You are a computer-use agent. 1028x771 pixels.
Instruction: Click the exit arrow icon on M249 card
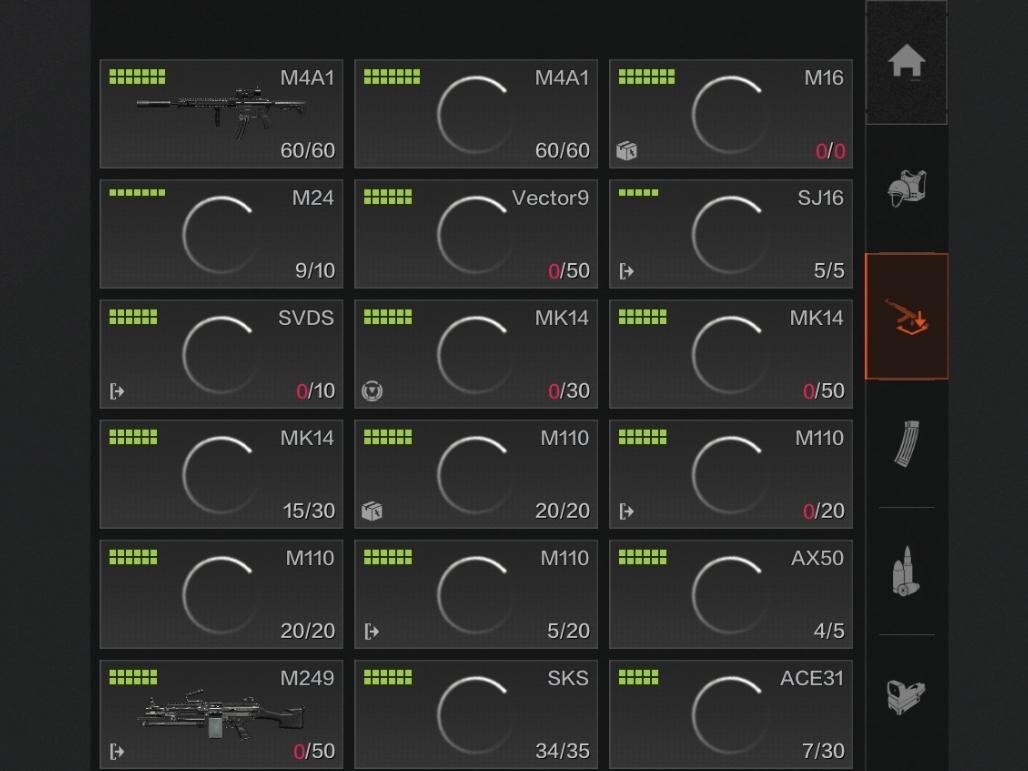pos(117,751)
